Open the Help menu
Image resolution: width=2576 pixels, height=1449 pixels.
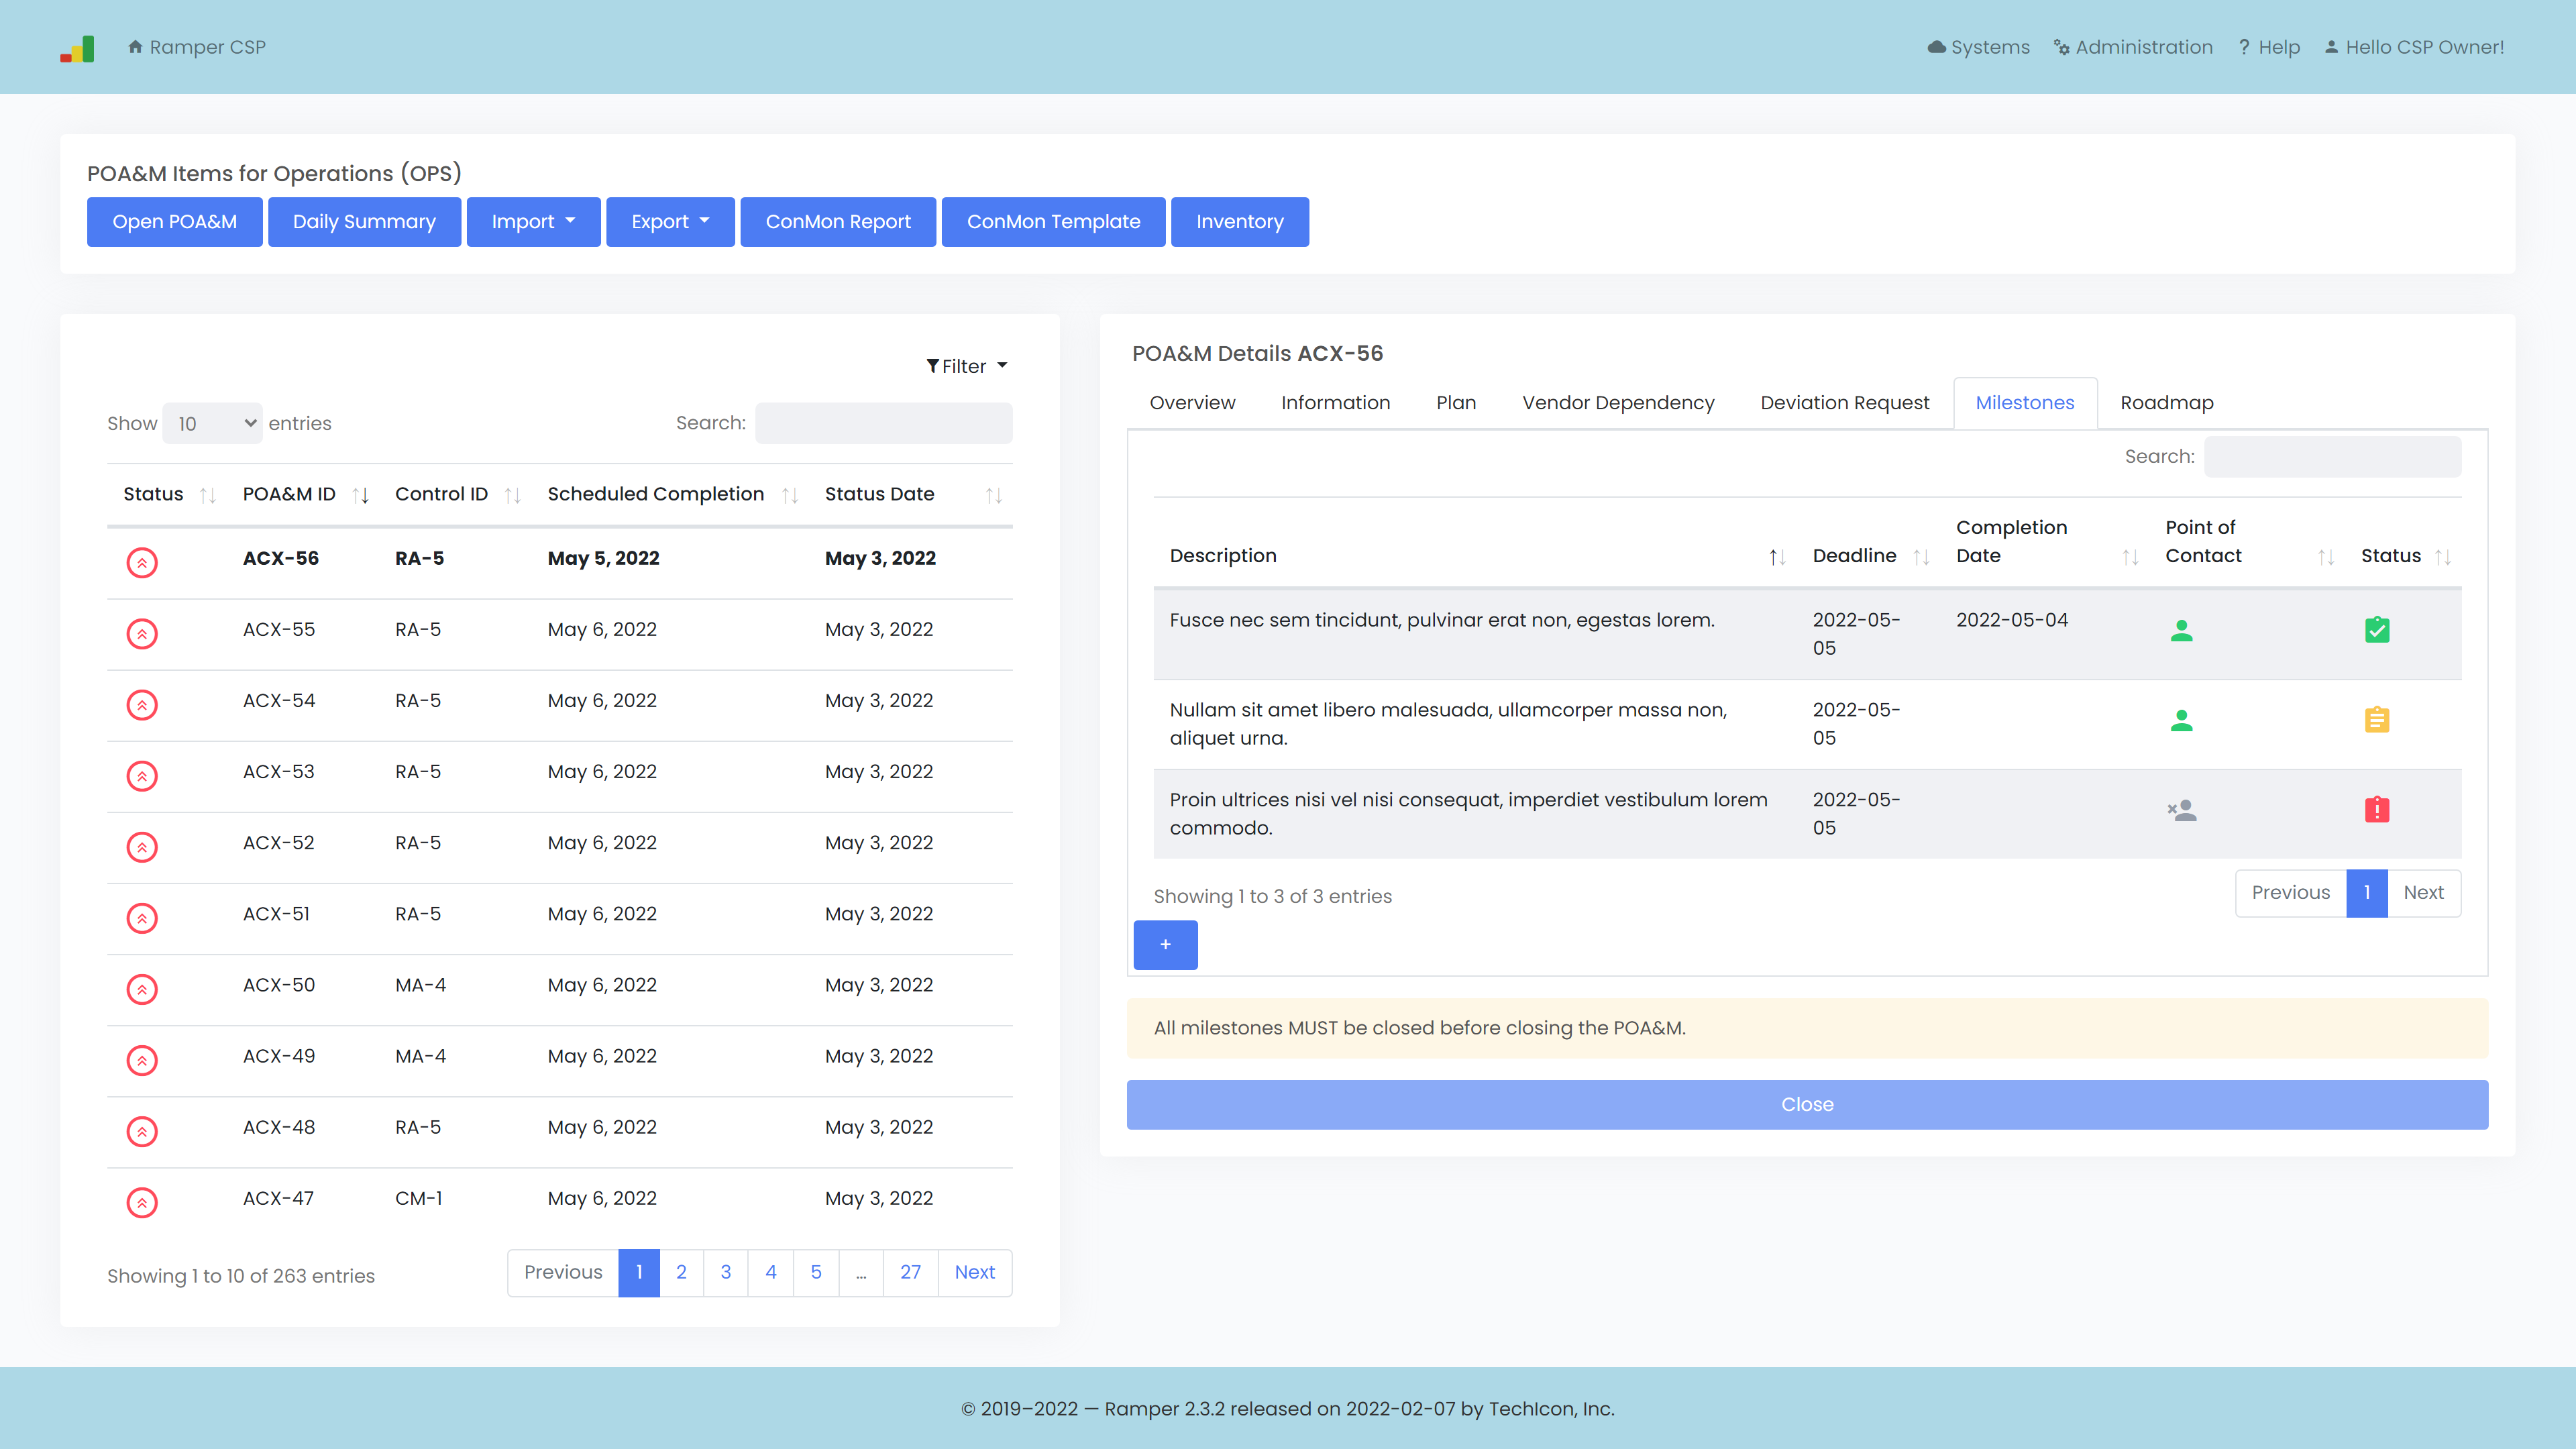2269,47
